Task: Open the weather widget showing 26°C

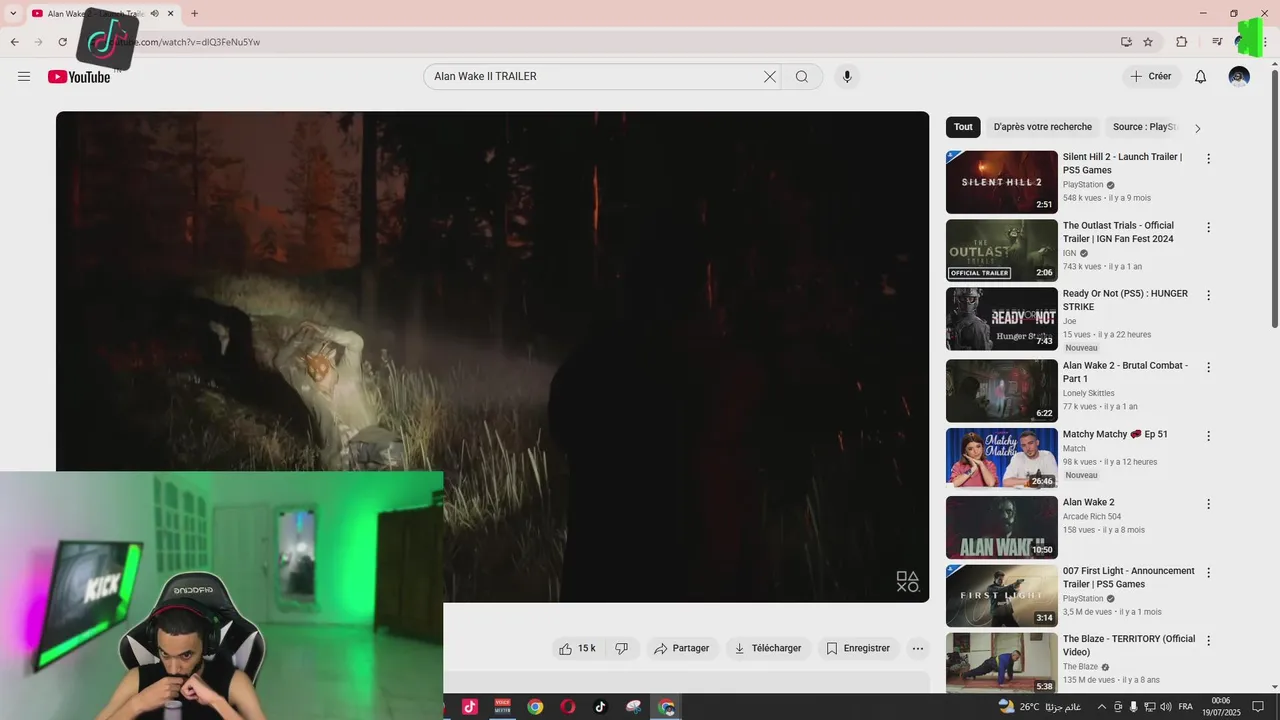Action: (x=1040, y=707)
